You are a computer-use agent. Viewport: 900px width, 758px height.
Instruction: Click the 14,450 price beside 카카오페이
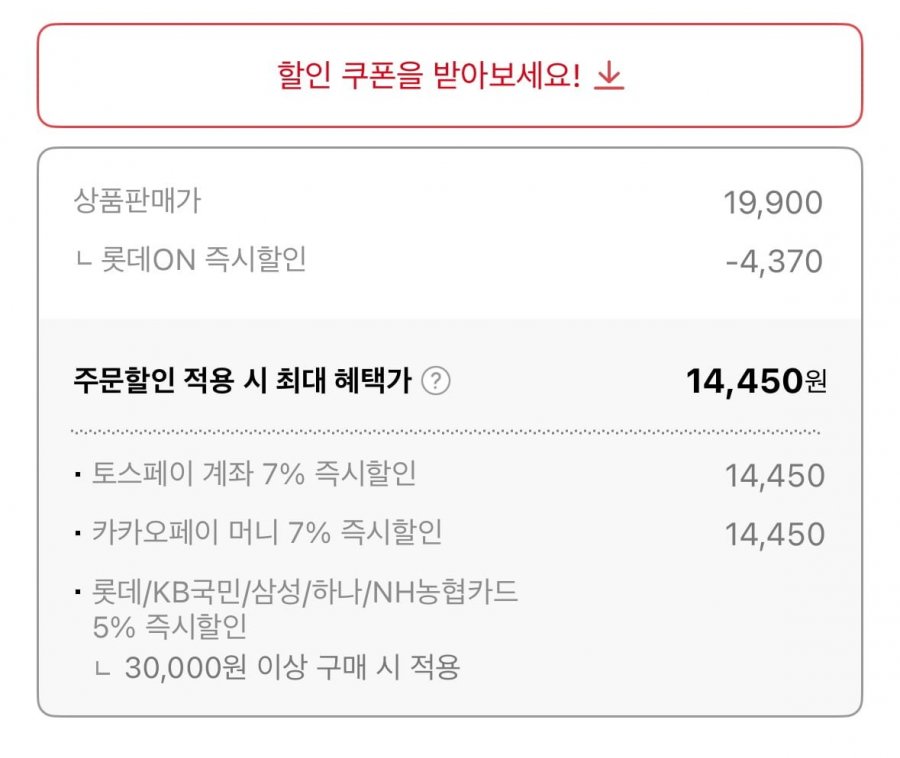[x=775, y=534]
